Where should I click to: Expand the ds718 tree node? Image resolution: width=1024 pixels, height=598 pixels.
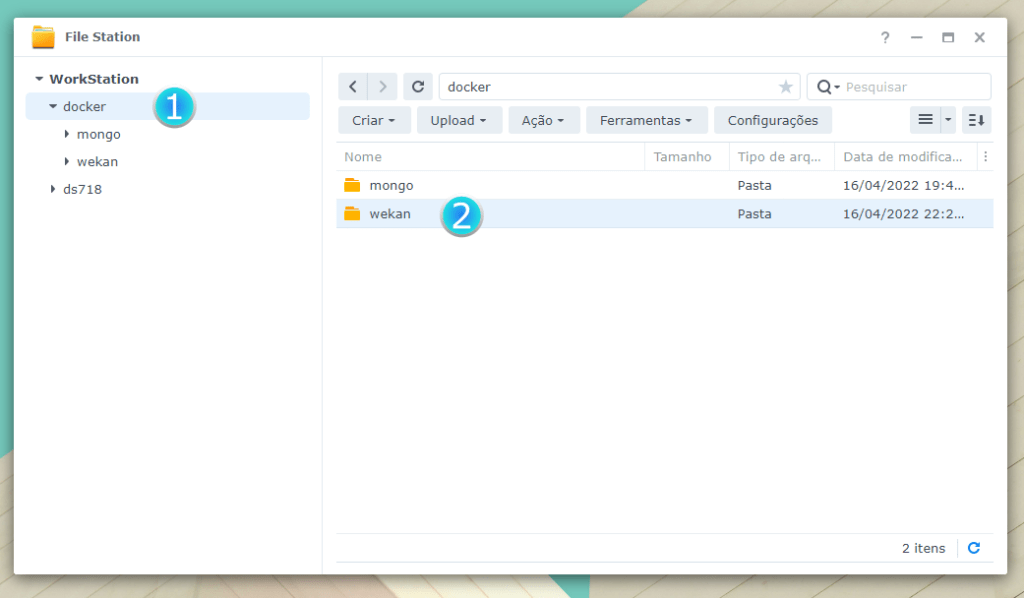[53, 189]
